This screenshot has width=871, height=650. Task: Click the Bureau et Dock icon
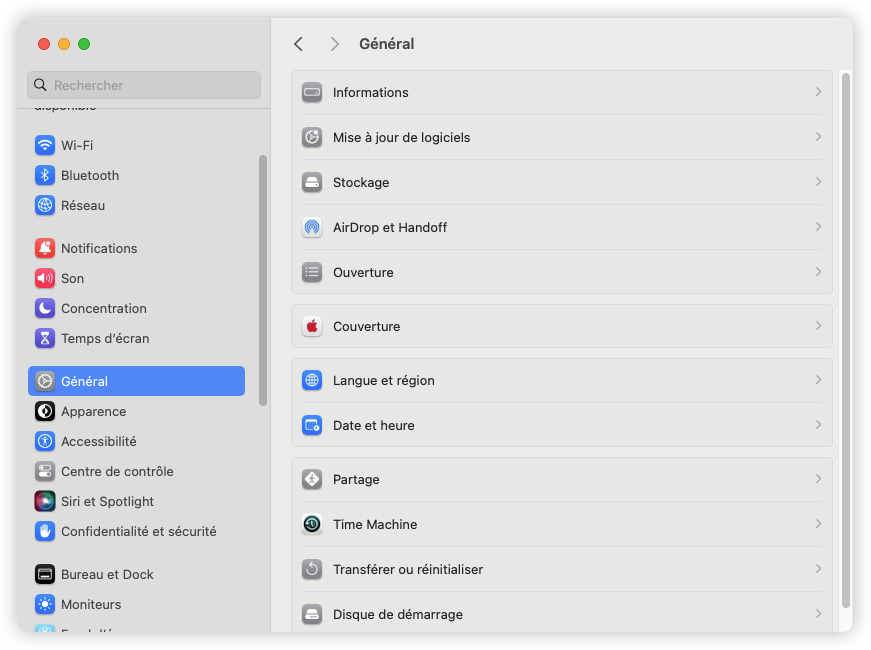point(45,574)
